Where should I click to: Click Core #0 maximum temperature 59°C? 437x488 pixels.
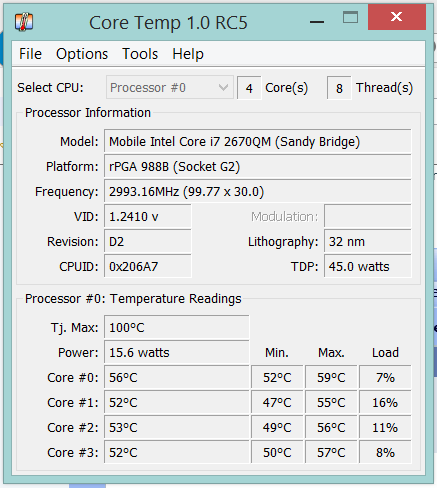coord(331,378)
